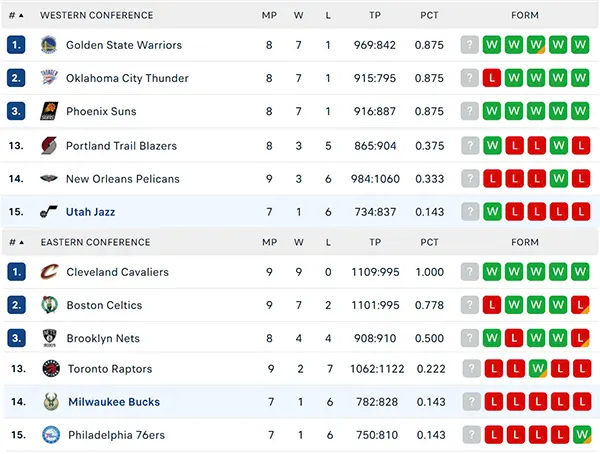Click the Milwaukee Bucks logo icon
The height and width of the screenshot is (454, 600).
click(x=51, y=402)
